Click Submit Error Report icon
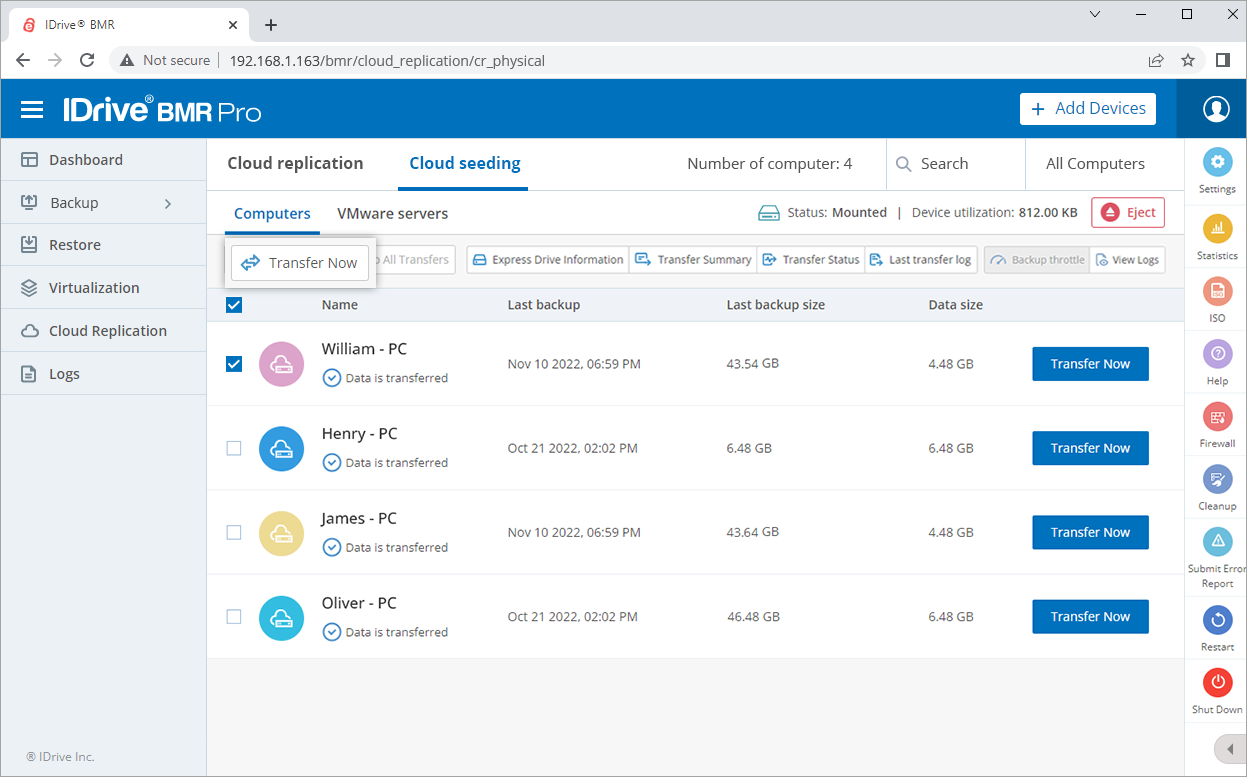 click(1217, 541)
